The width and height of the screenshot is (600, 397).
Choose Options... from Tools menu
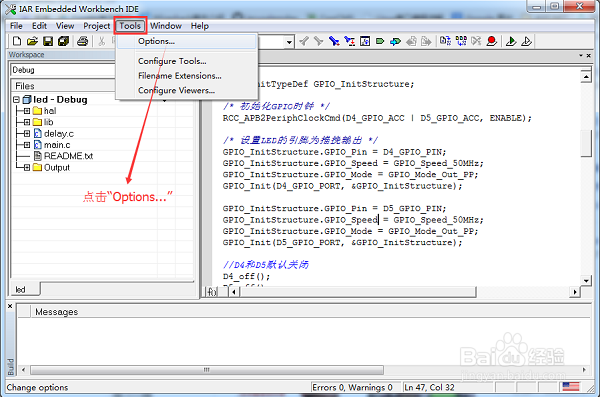[187, 41]
